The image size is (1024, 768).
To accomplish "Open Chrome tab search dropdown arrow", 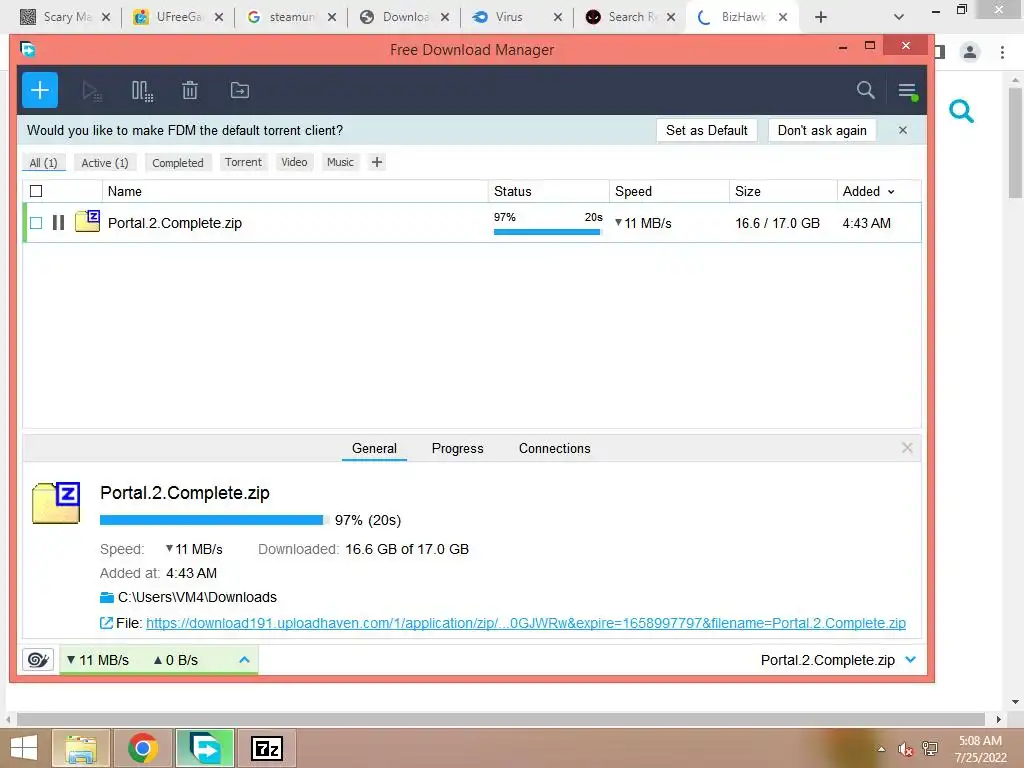I will [899, 17].
